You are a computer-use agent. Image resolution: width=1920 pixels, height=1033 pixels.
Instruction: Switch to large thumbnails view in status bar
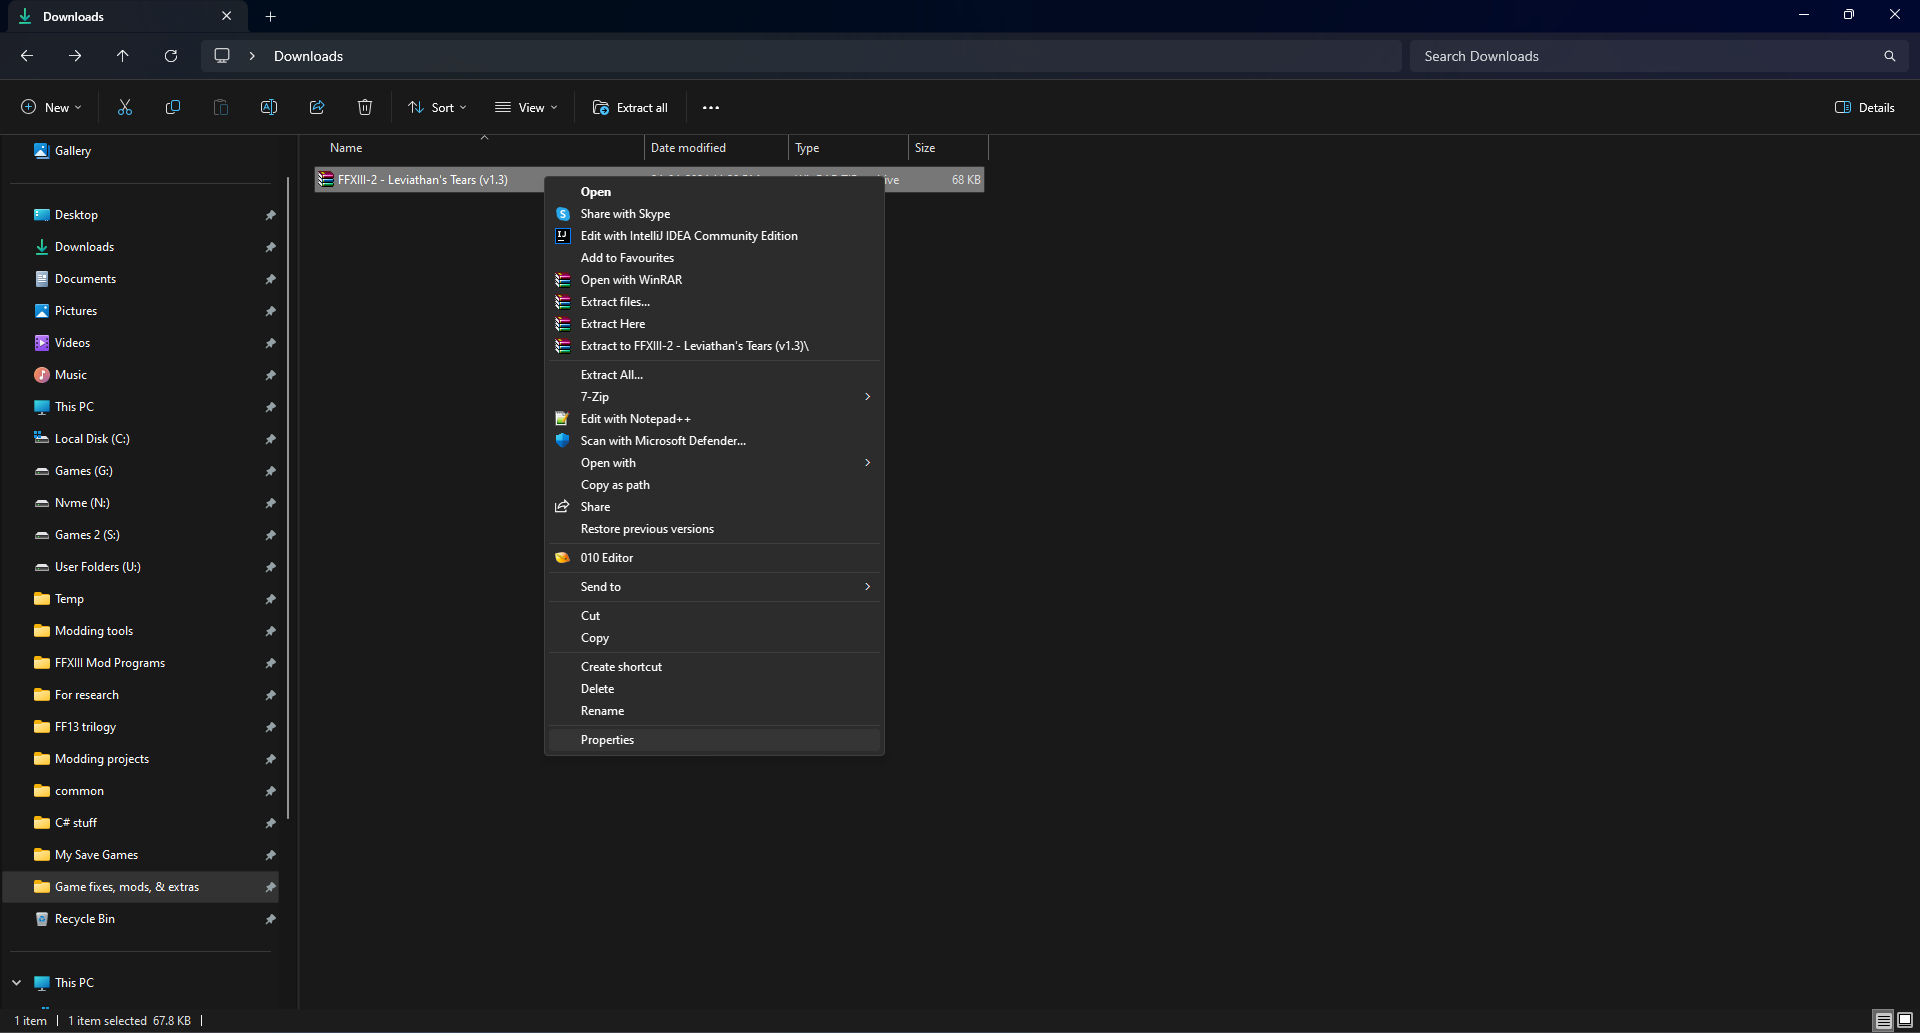pyautogui.click(x=1905, y=1020)
